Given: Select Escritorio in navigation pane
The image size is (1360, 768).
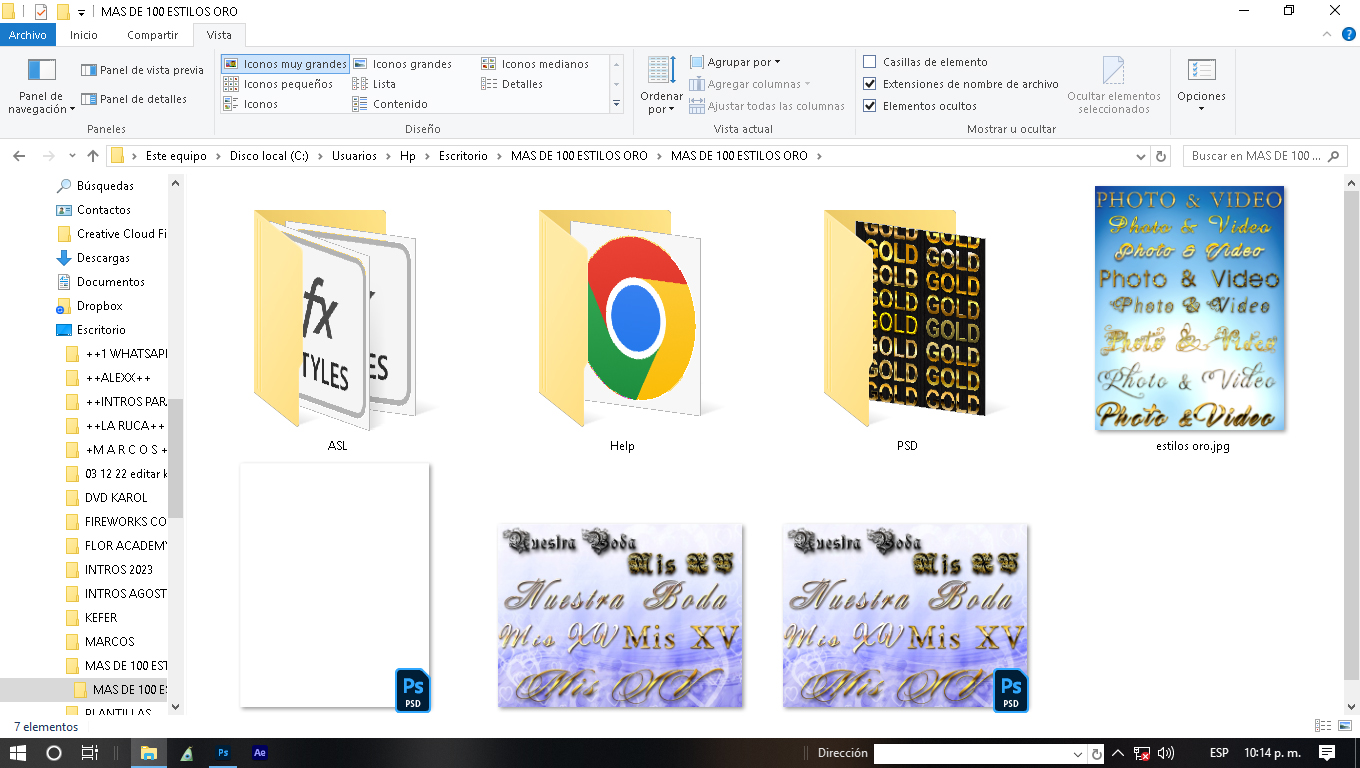Looking at the screenshot, I should 101,330.
